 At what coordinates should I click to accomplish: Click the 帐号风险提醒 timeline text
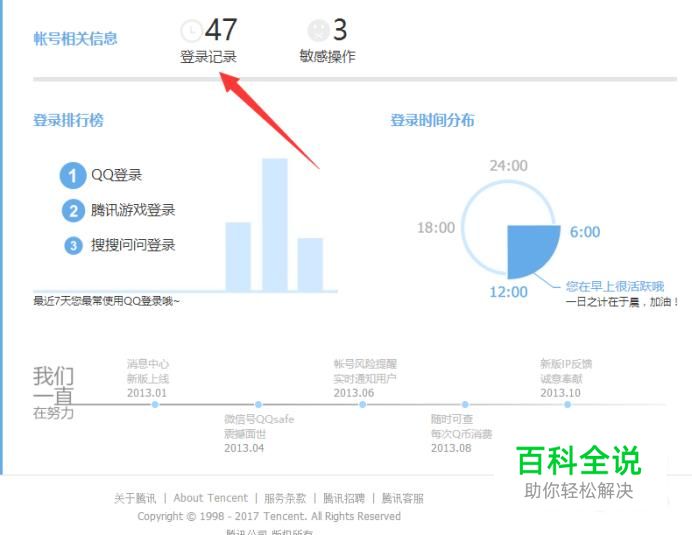click(365, 364)
